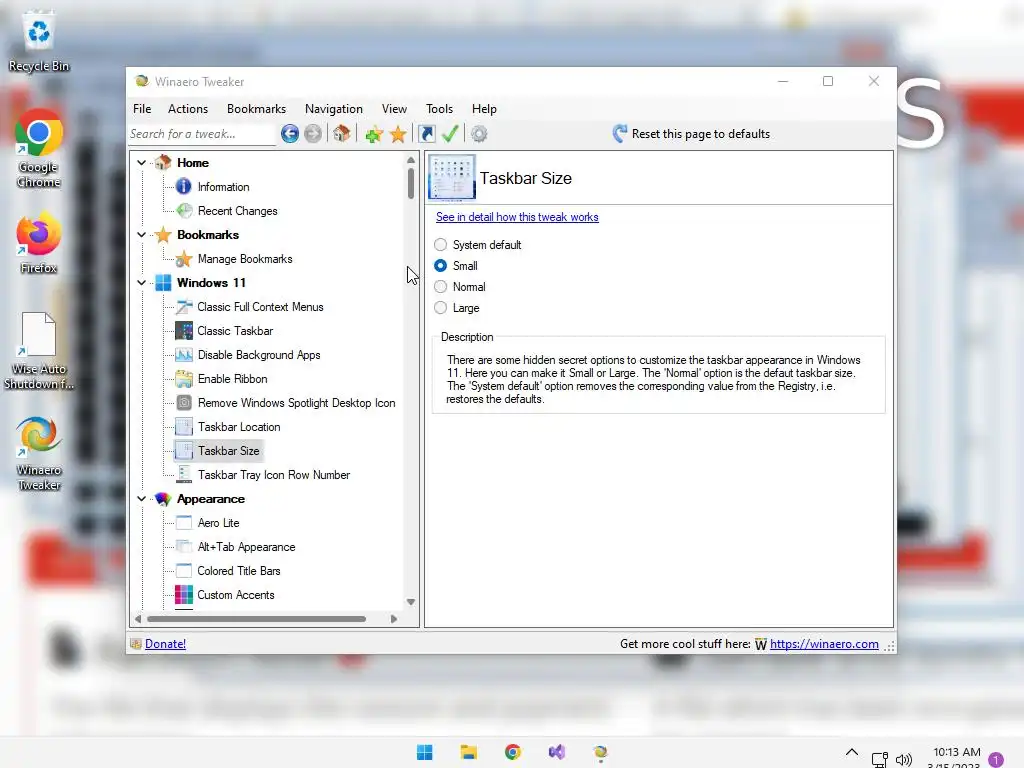This screenshot has height=768, width=1024.
Task: Collapse the Windows 11 tree node
Action: click(141, 283)
